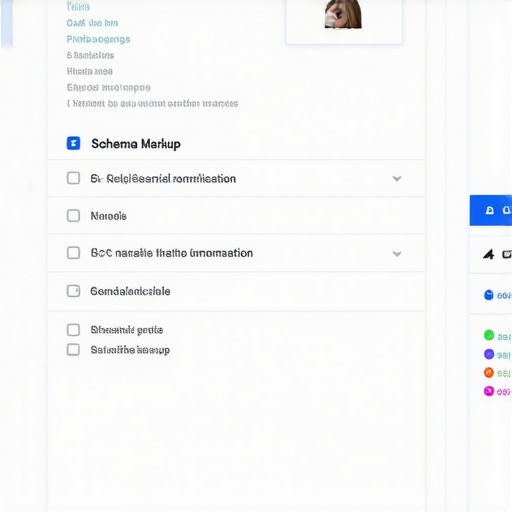Click the blue circle icon in right panel
Image resolution: width=512 pixels, height=512 pixels.
tap(489, 295)
